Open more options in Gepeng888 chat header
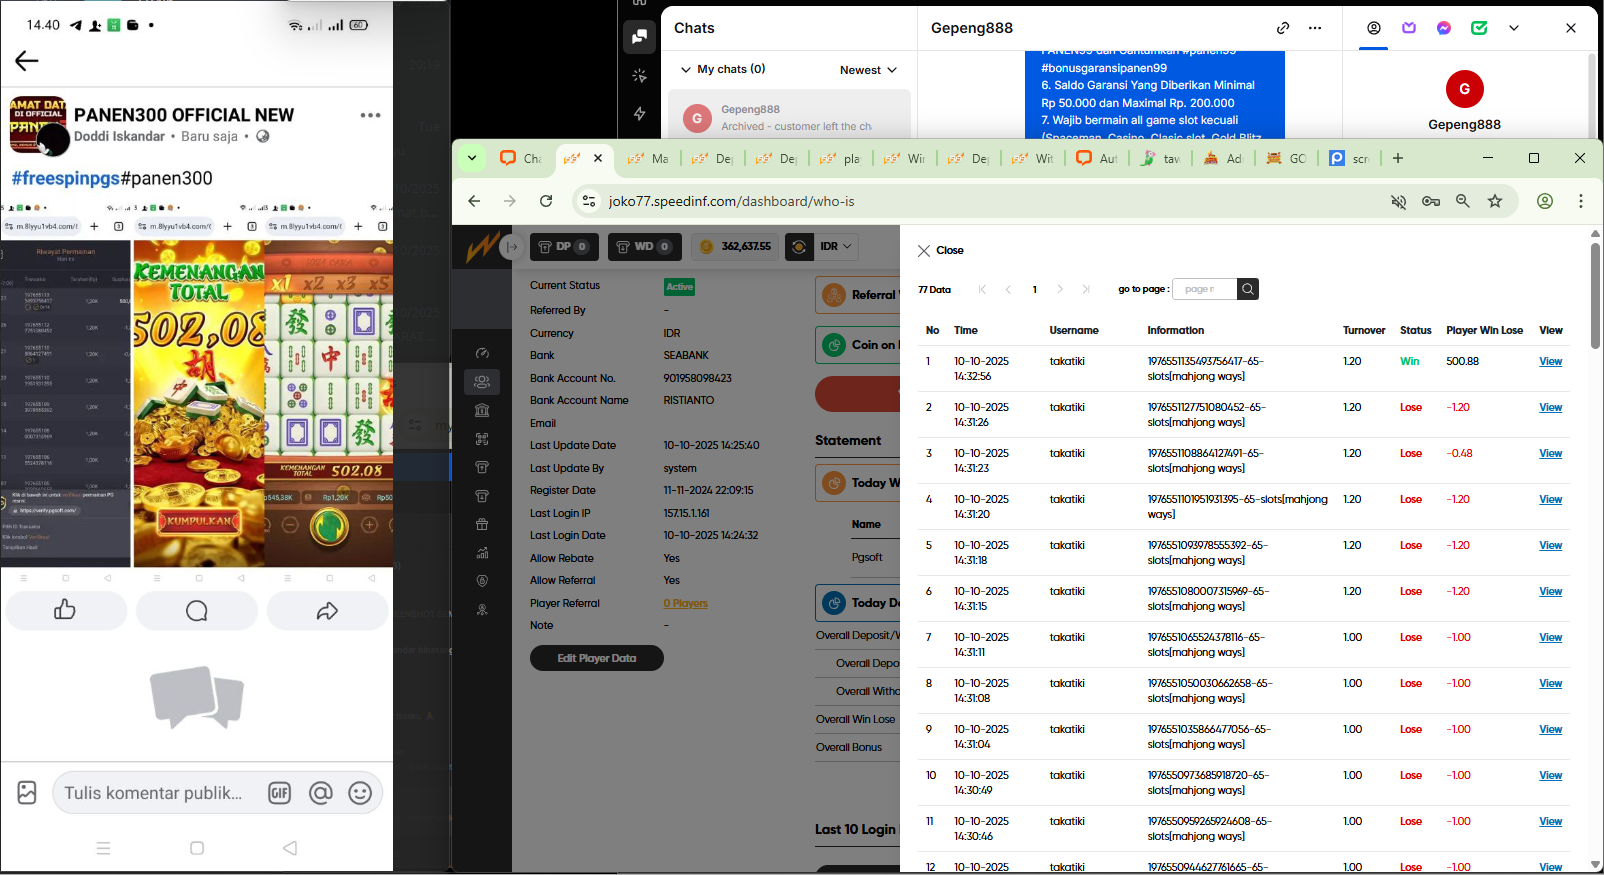1604x875 pixels. 1315,28
